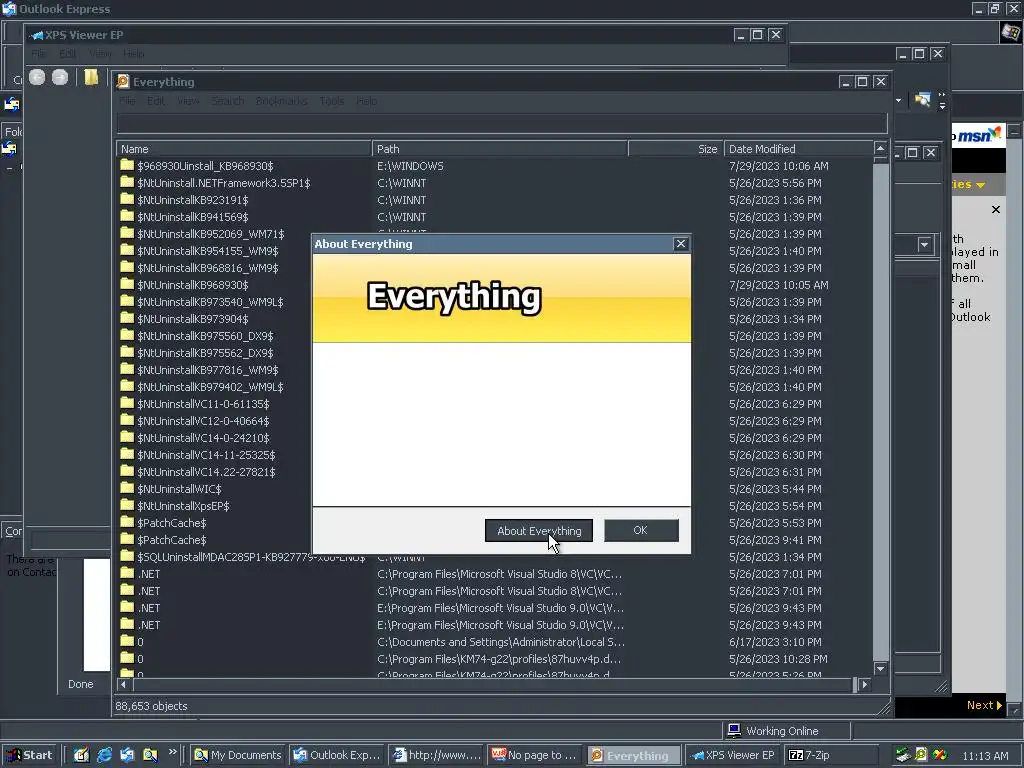This screenshot has height=768, width=1024.
Task: Sort results by the Date Modified header
Action: (798, 149)
